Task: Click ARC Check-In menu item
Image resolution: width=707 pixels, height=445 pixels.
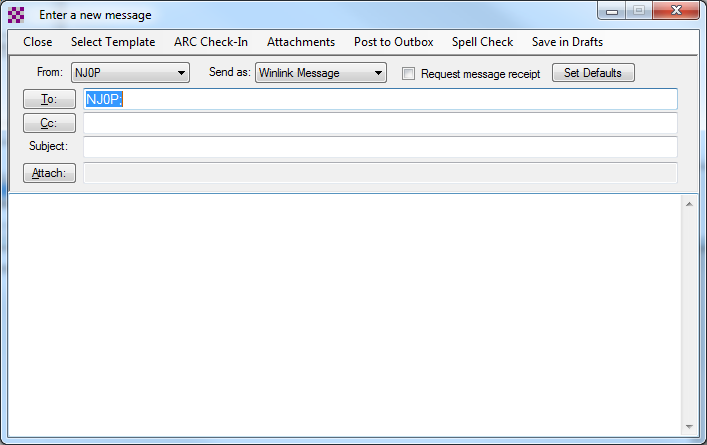Action: [x=211, y=42]
